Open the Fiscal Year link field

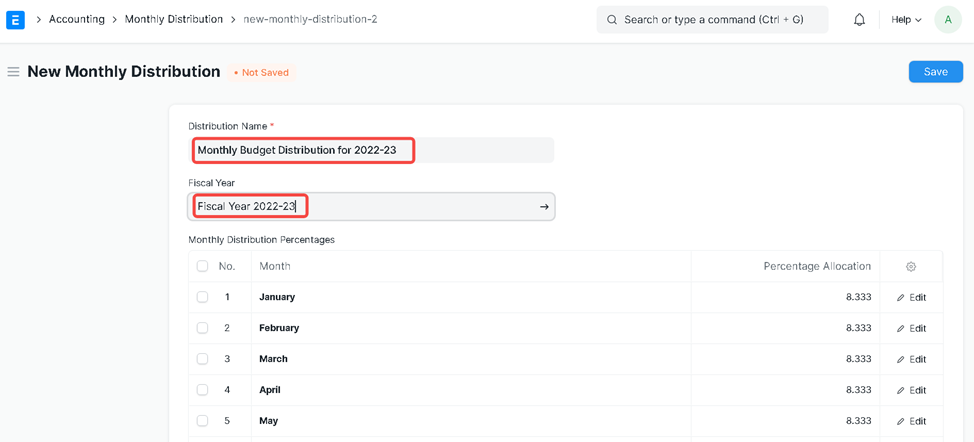(x=360, y=207)
